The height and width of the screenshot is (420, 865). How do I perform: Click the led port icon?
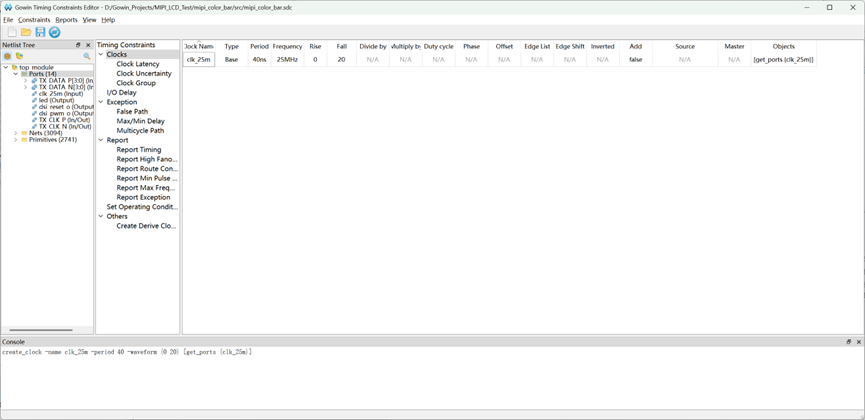34,100
